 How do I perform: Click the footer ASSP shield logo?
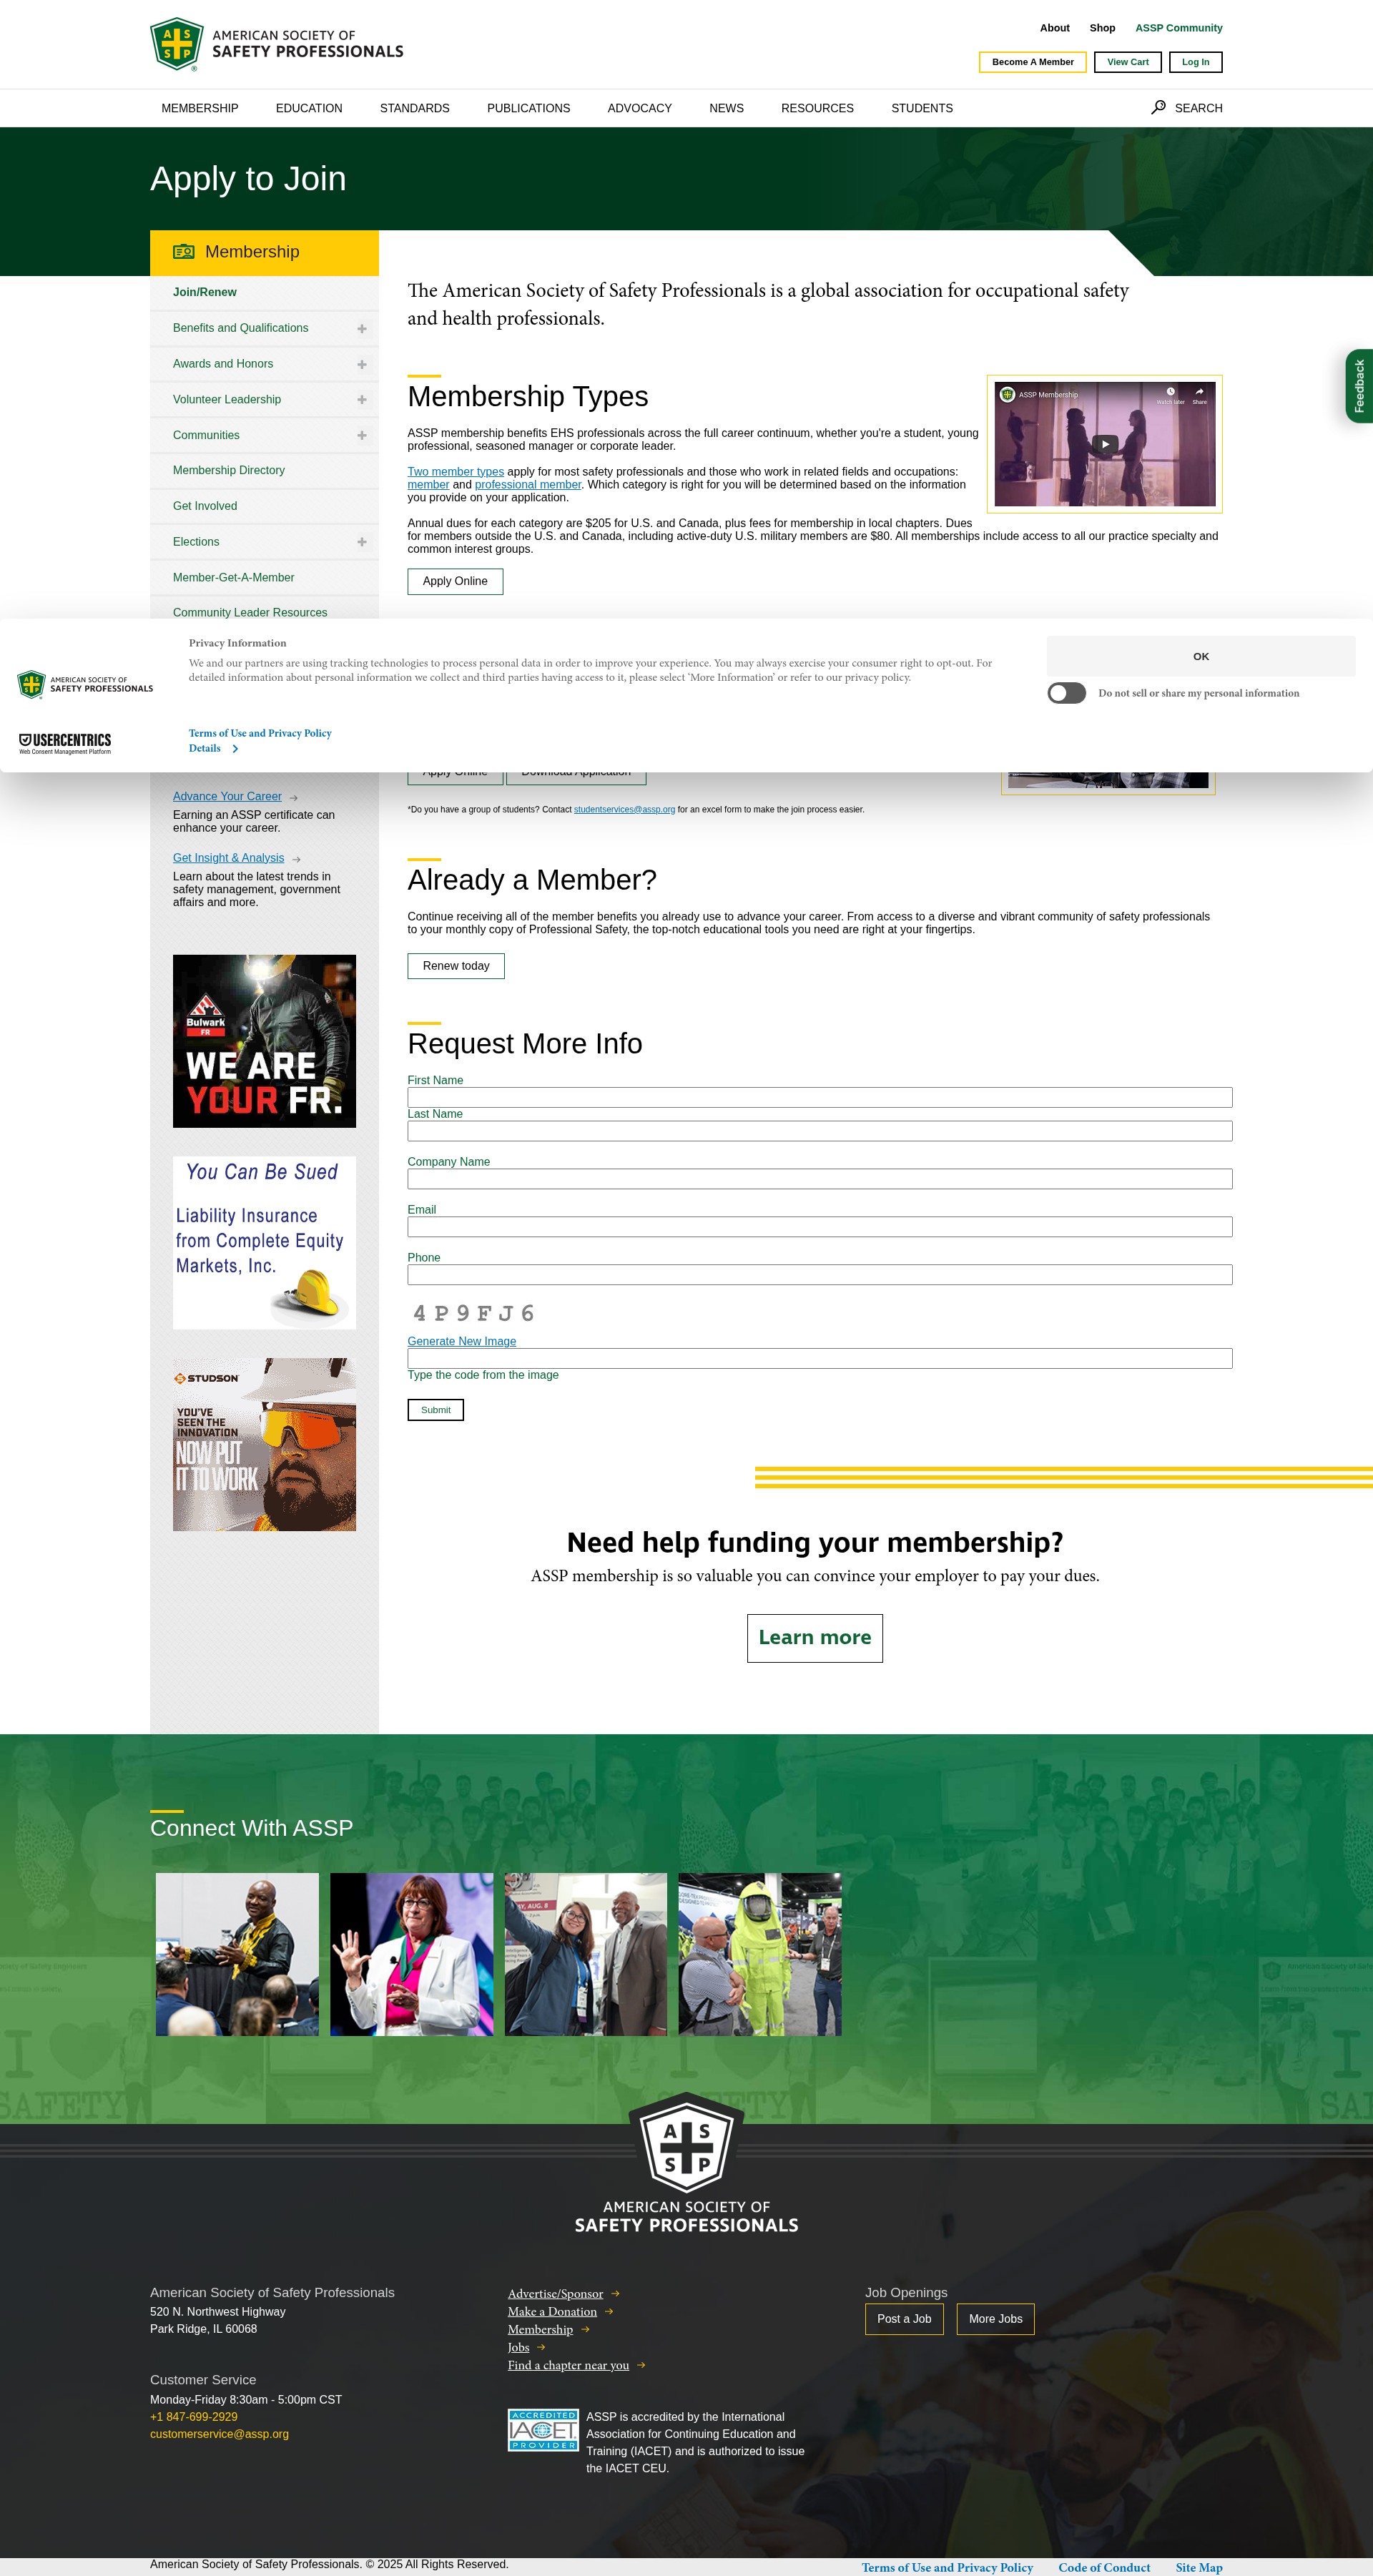(686, 2143)
